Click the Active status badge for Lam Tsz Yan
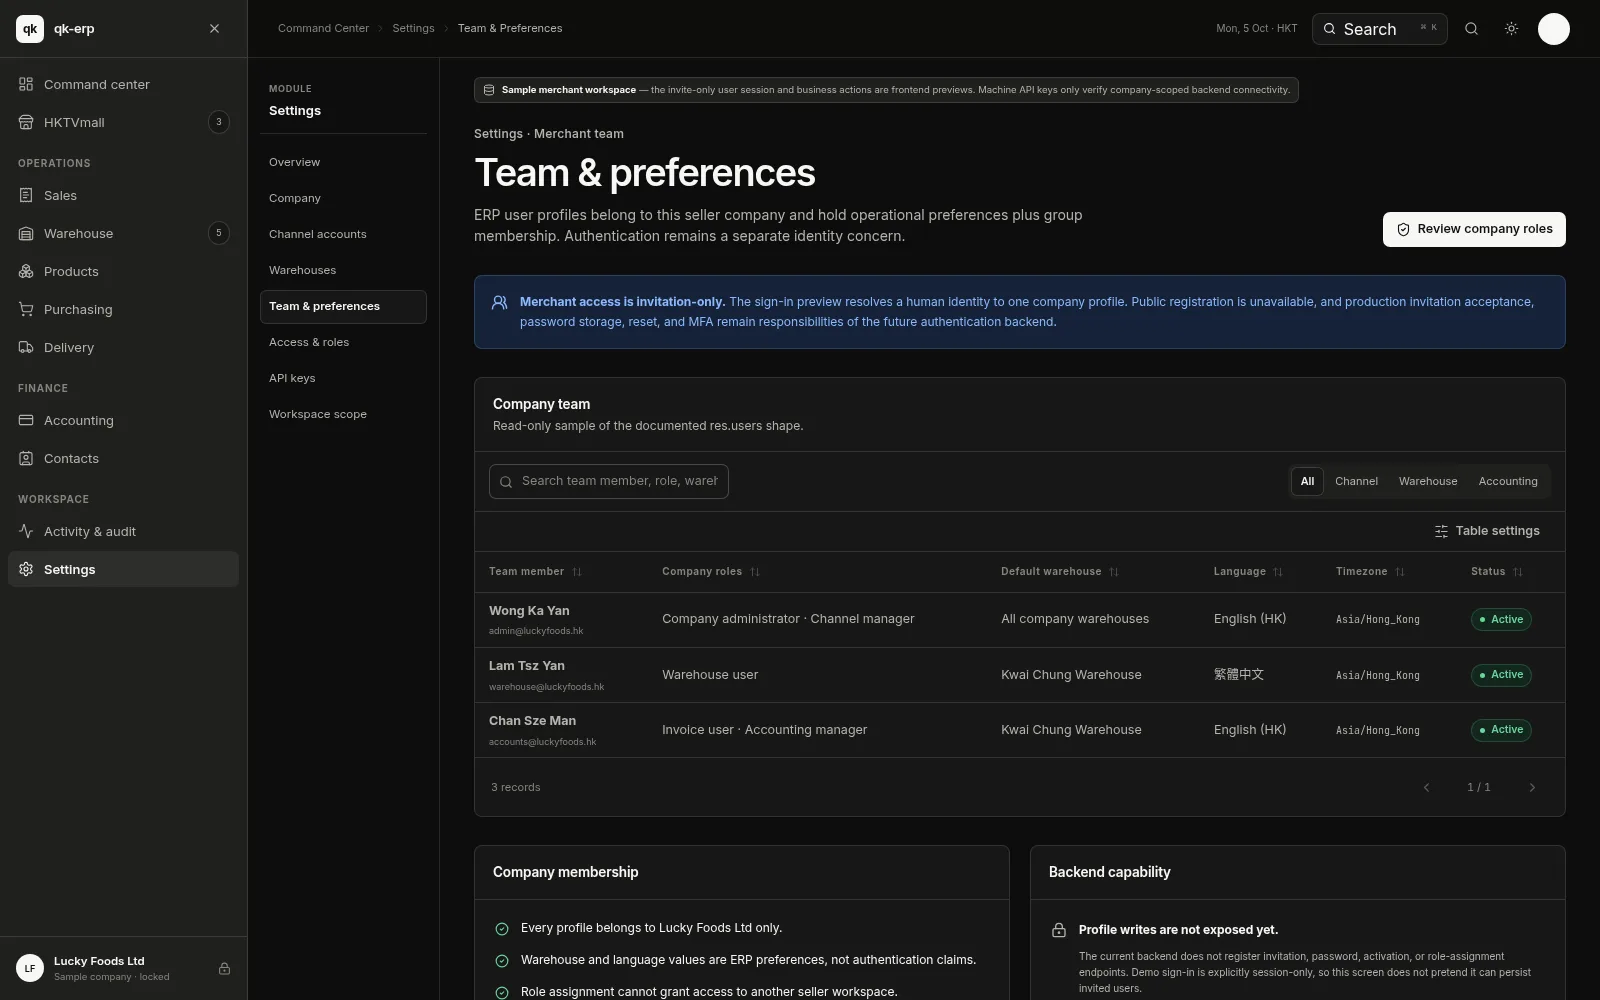This screenshot has height=1000, width=1600. 1501,675
